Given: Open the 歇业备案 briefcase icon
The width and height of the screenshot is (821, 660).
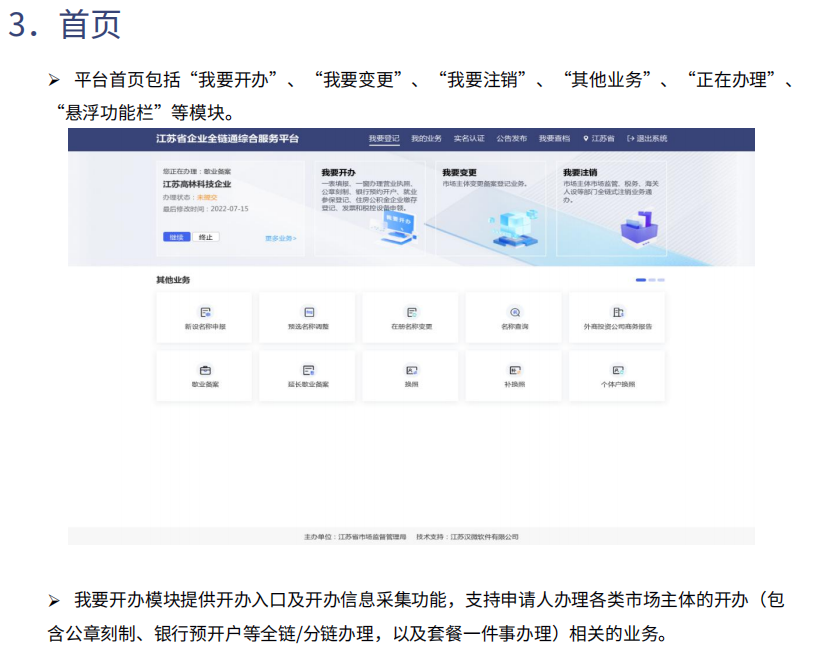Looking at the screenshot, I should pyautogui.click(x=205, y=370).
